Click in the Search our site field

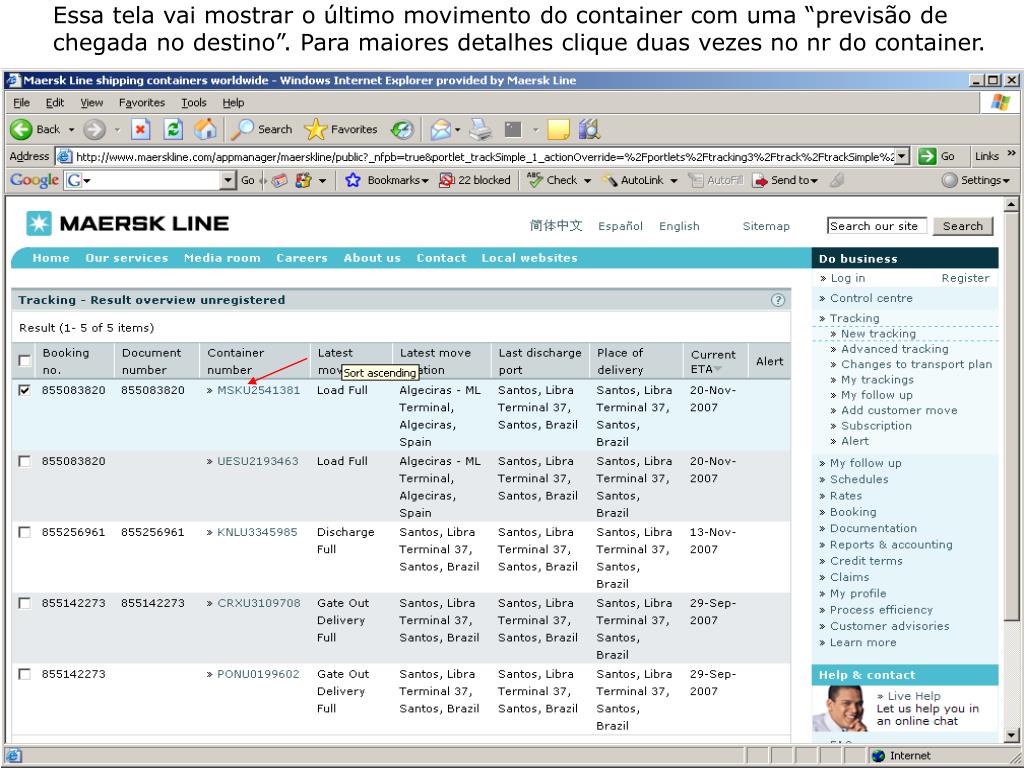(876, 226)
